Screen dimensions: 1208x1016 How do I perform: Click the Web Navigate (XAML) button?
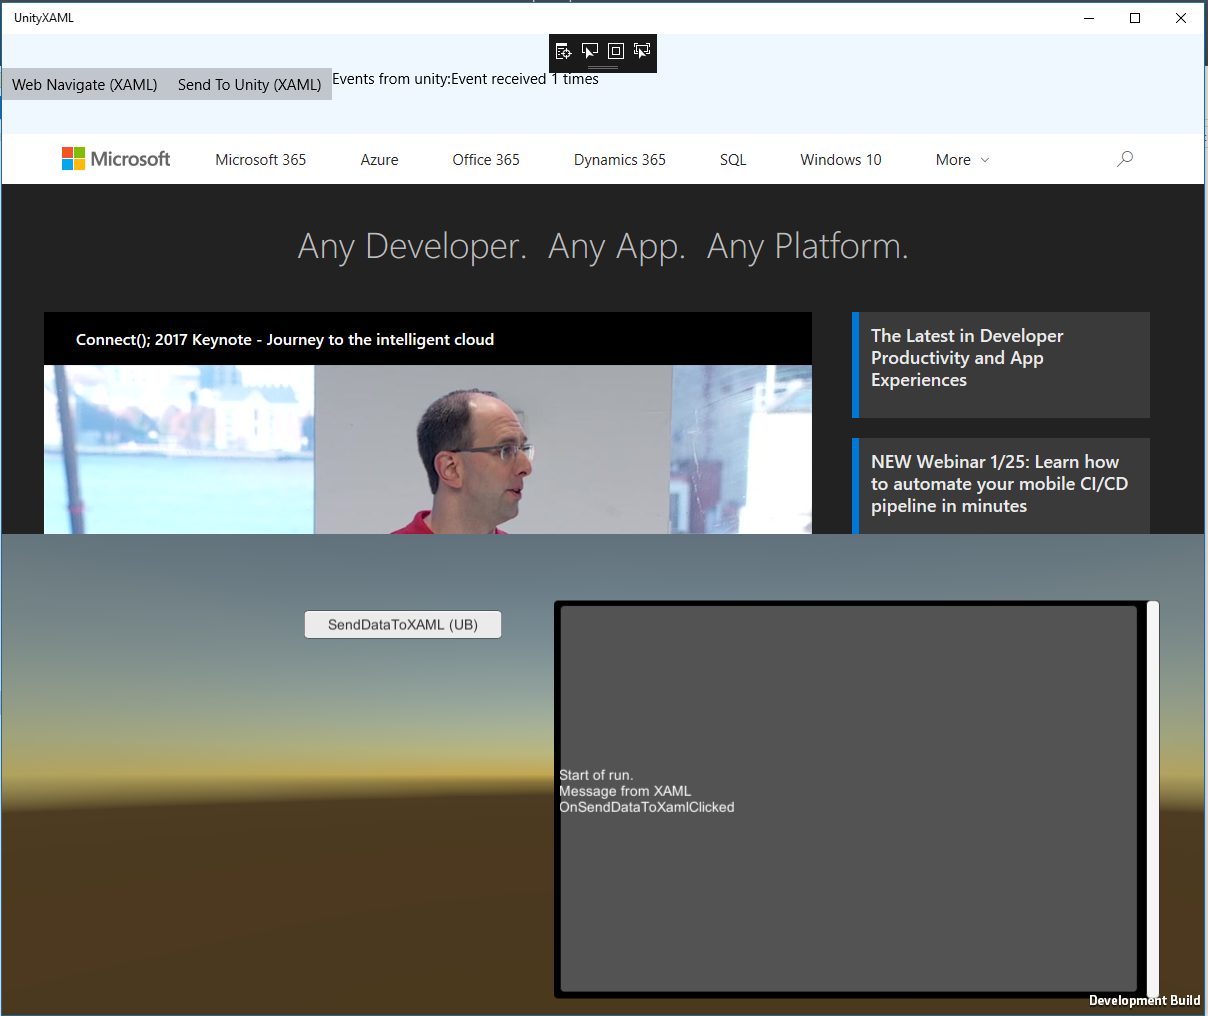pyautogui.click(x=85, y=85)
